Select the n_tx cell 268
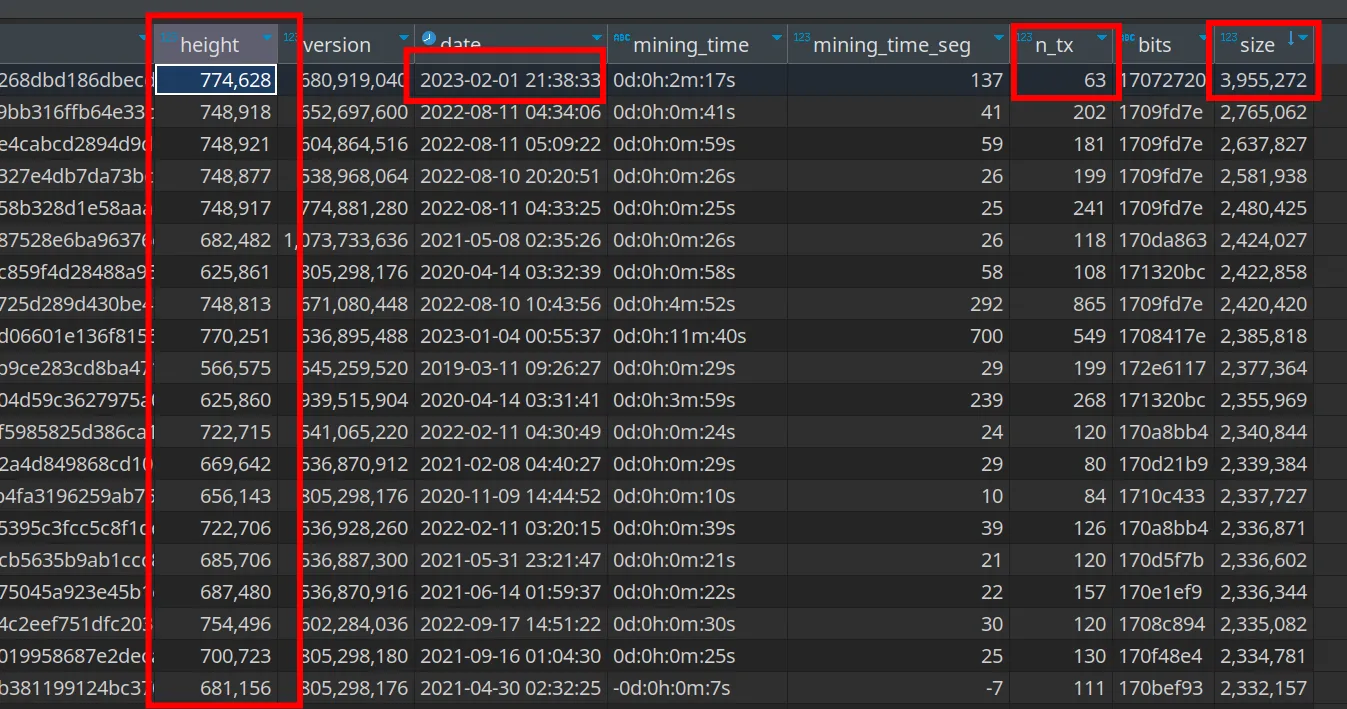The width and height of the screenshot is (1347, 709). tap(1061, 400)
